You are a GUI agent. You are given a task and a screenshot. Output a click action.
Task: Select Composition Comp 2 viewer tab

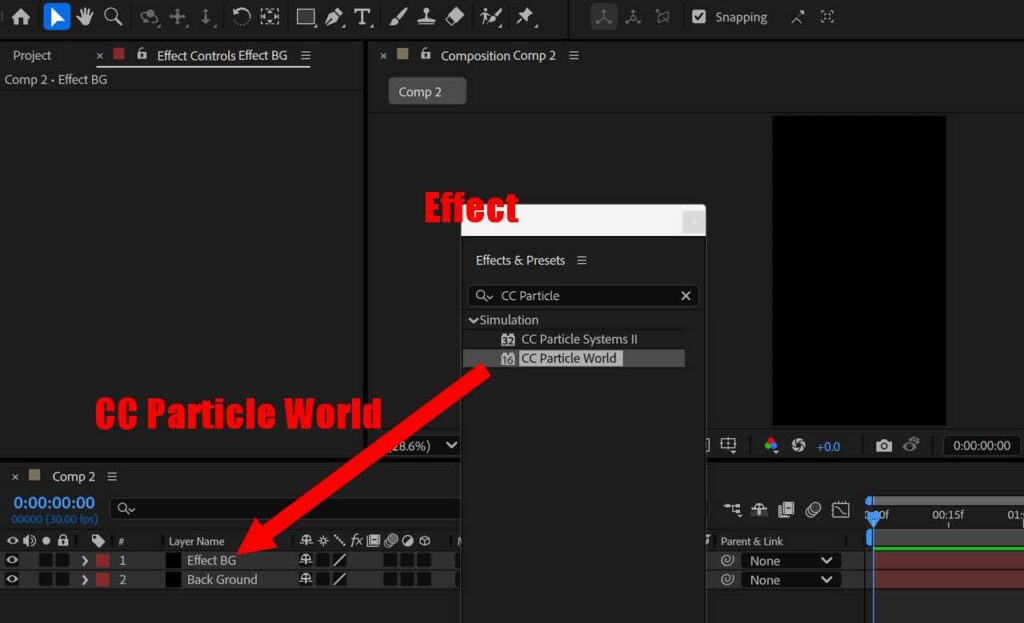click(498, 56)
